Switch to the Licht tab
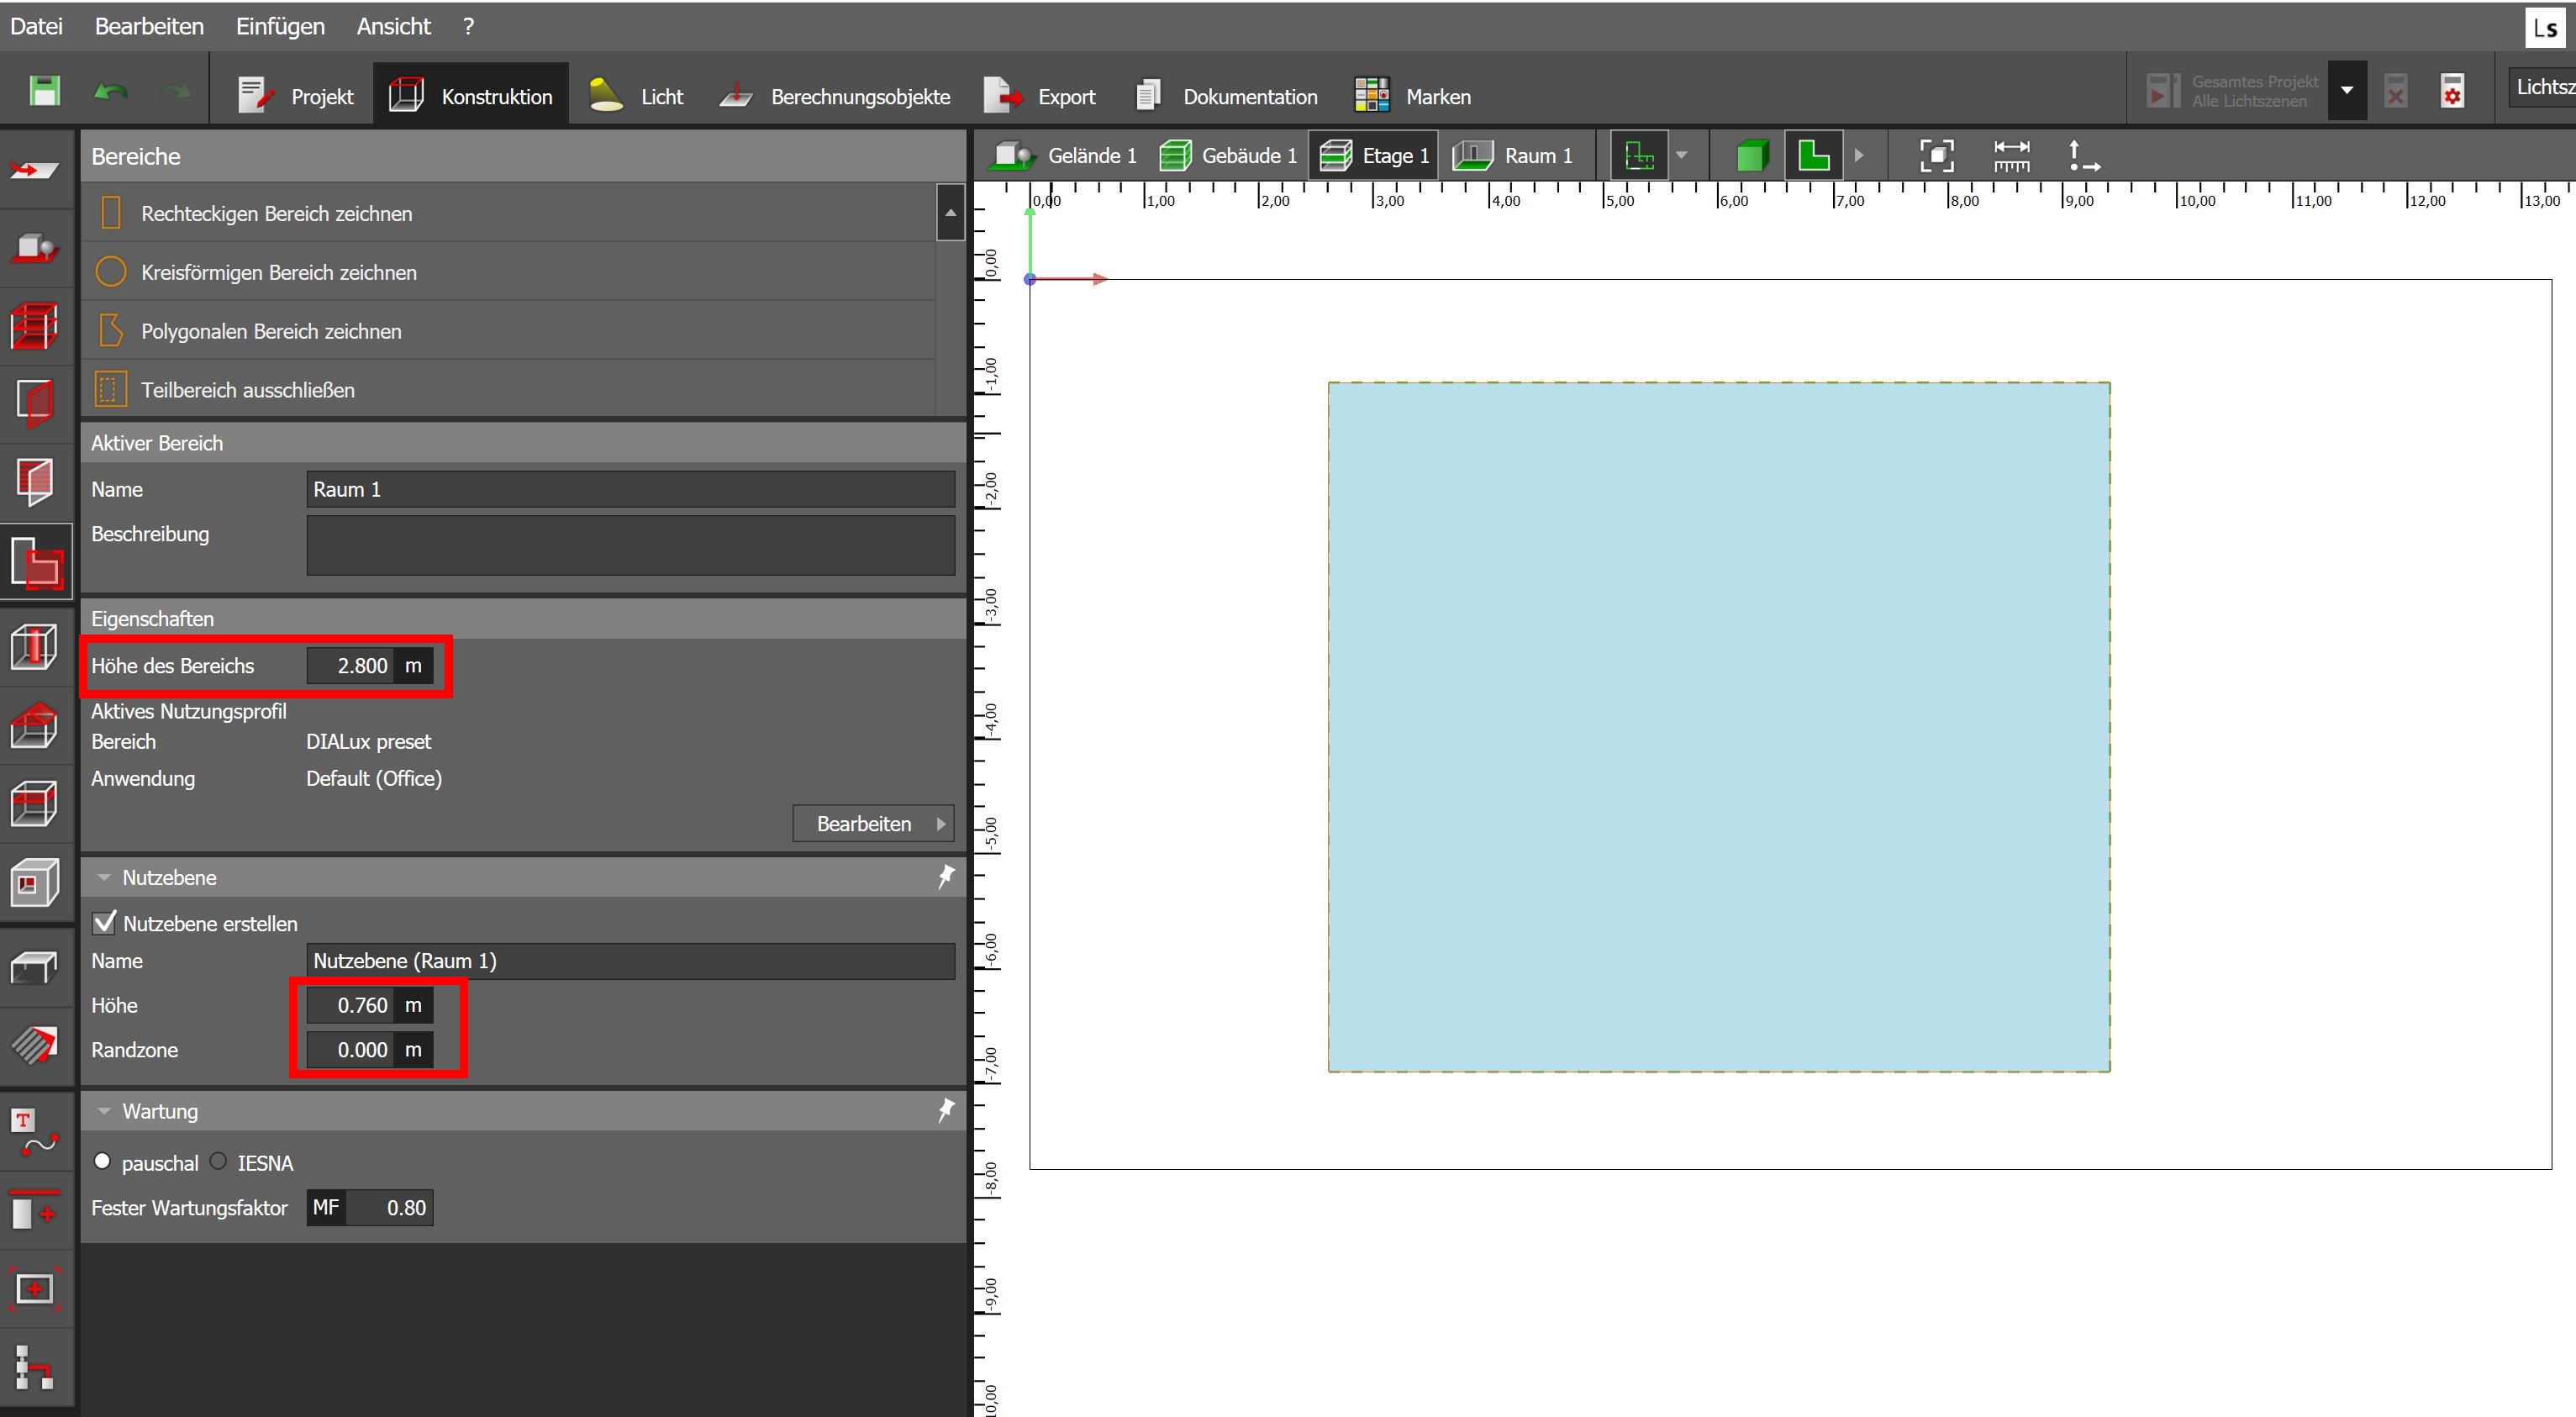The height and width of the screenshot is (1417, 2576). pyautogui.click(x=636, y=96)
